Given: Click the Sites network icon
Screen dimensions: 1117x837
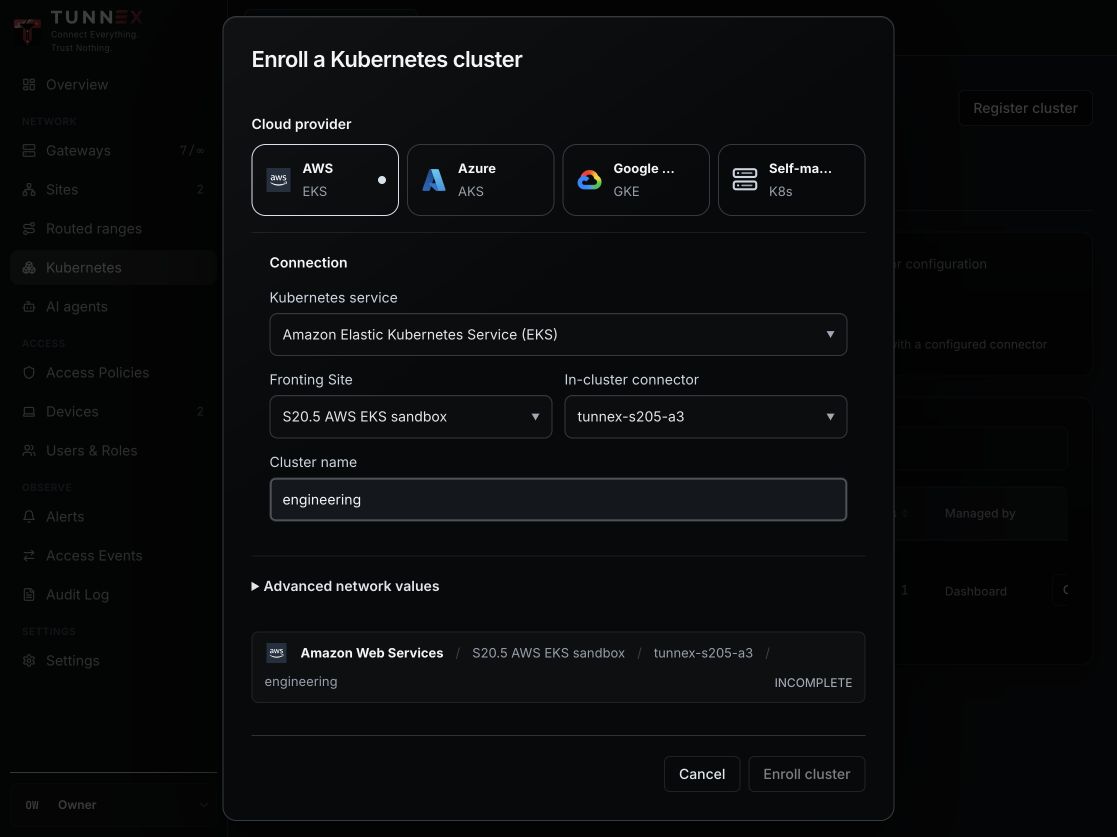Looking at the screenshot, I should click(x=29, y=189).
